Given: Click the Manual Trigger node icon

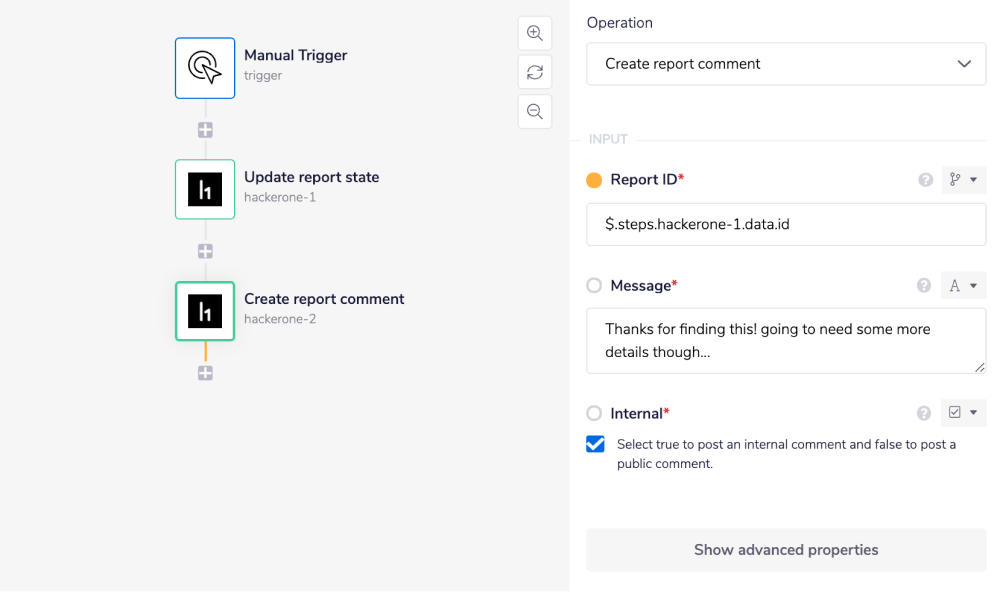Looking at the screenshot, I should pyautogui.click(x=205, y=68).
